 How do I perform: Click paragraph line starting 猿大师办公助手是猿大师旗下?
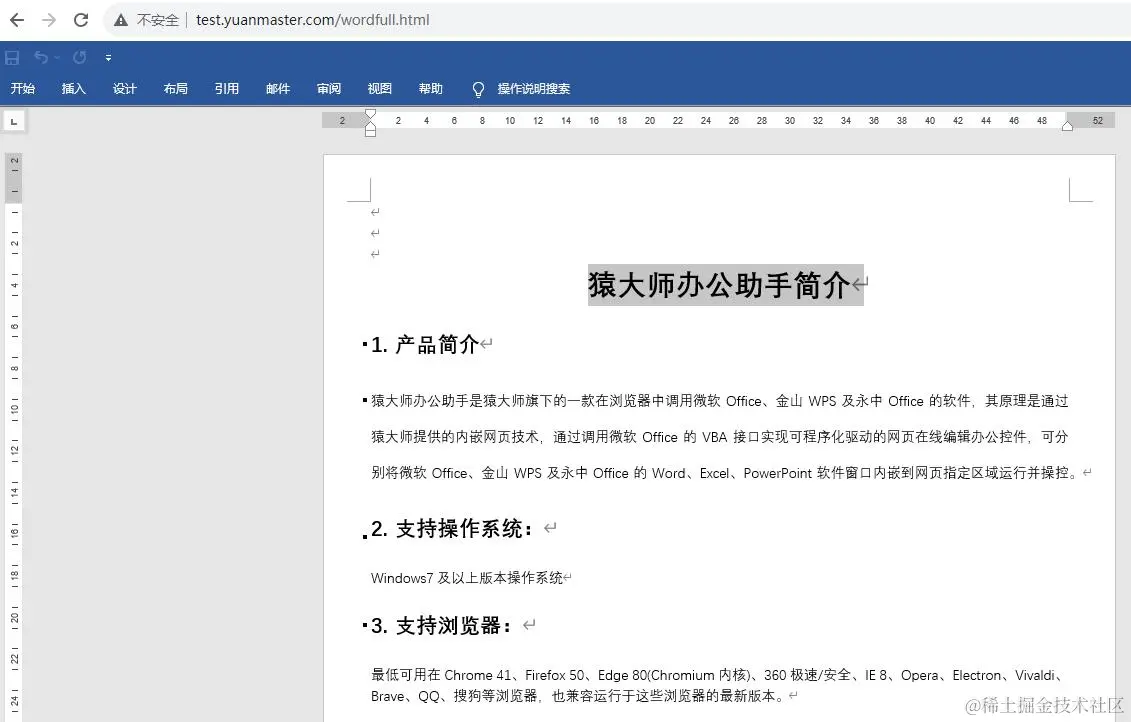coord(719,401)
